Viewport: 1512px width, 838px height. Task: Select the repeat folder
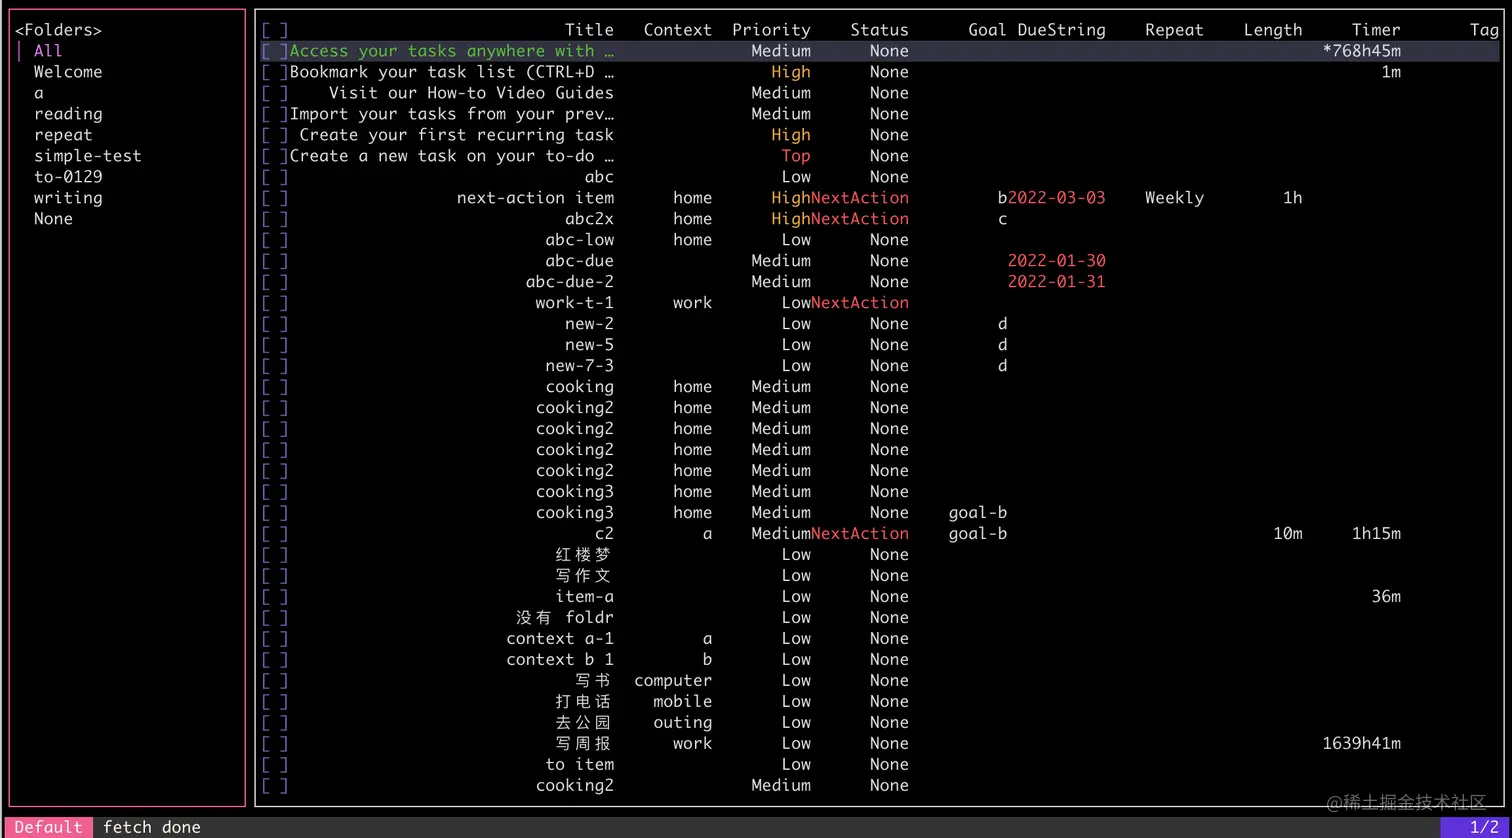click(63, 135)
